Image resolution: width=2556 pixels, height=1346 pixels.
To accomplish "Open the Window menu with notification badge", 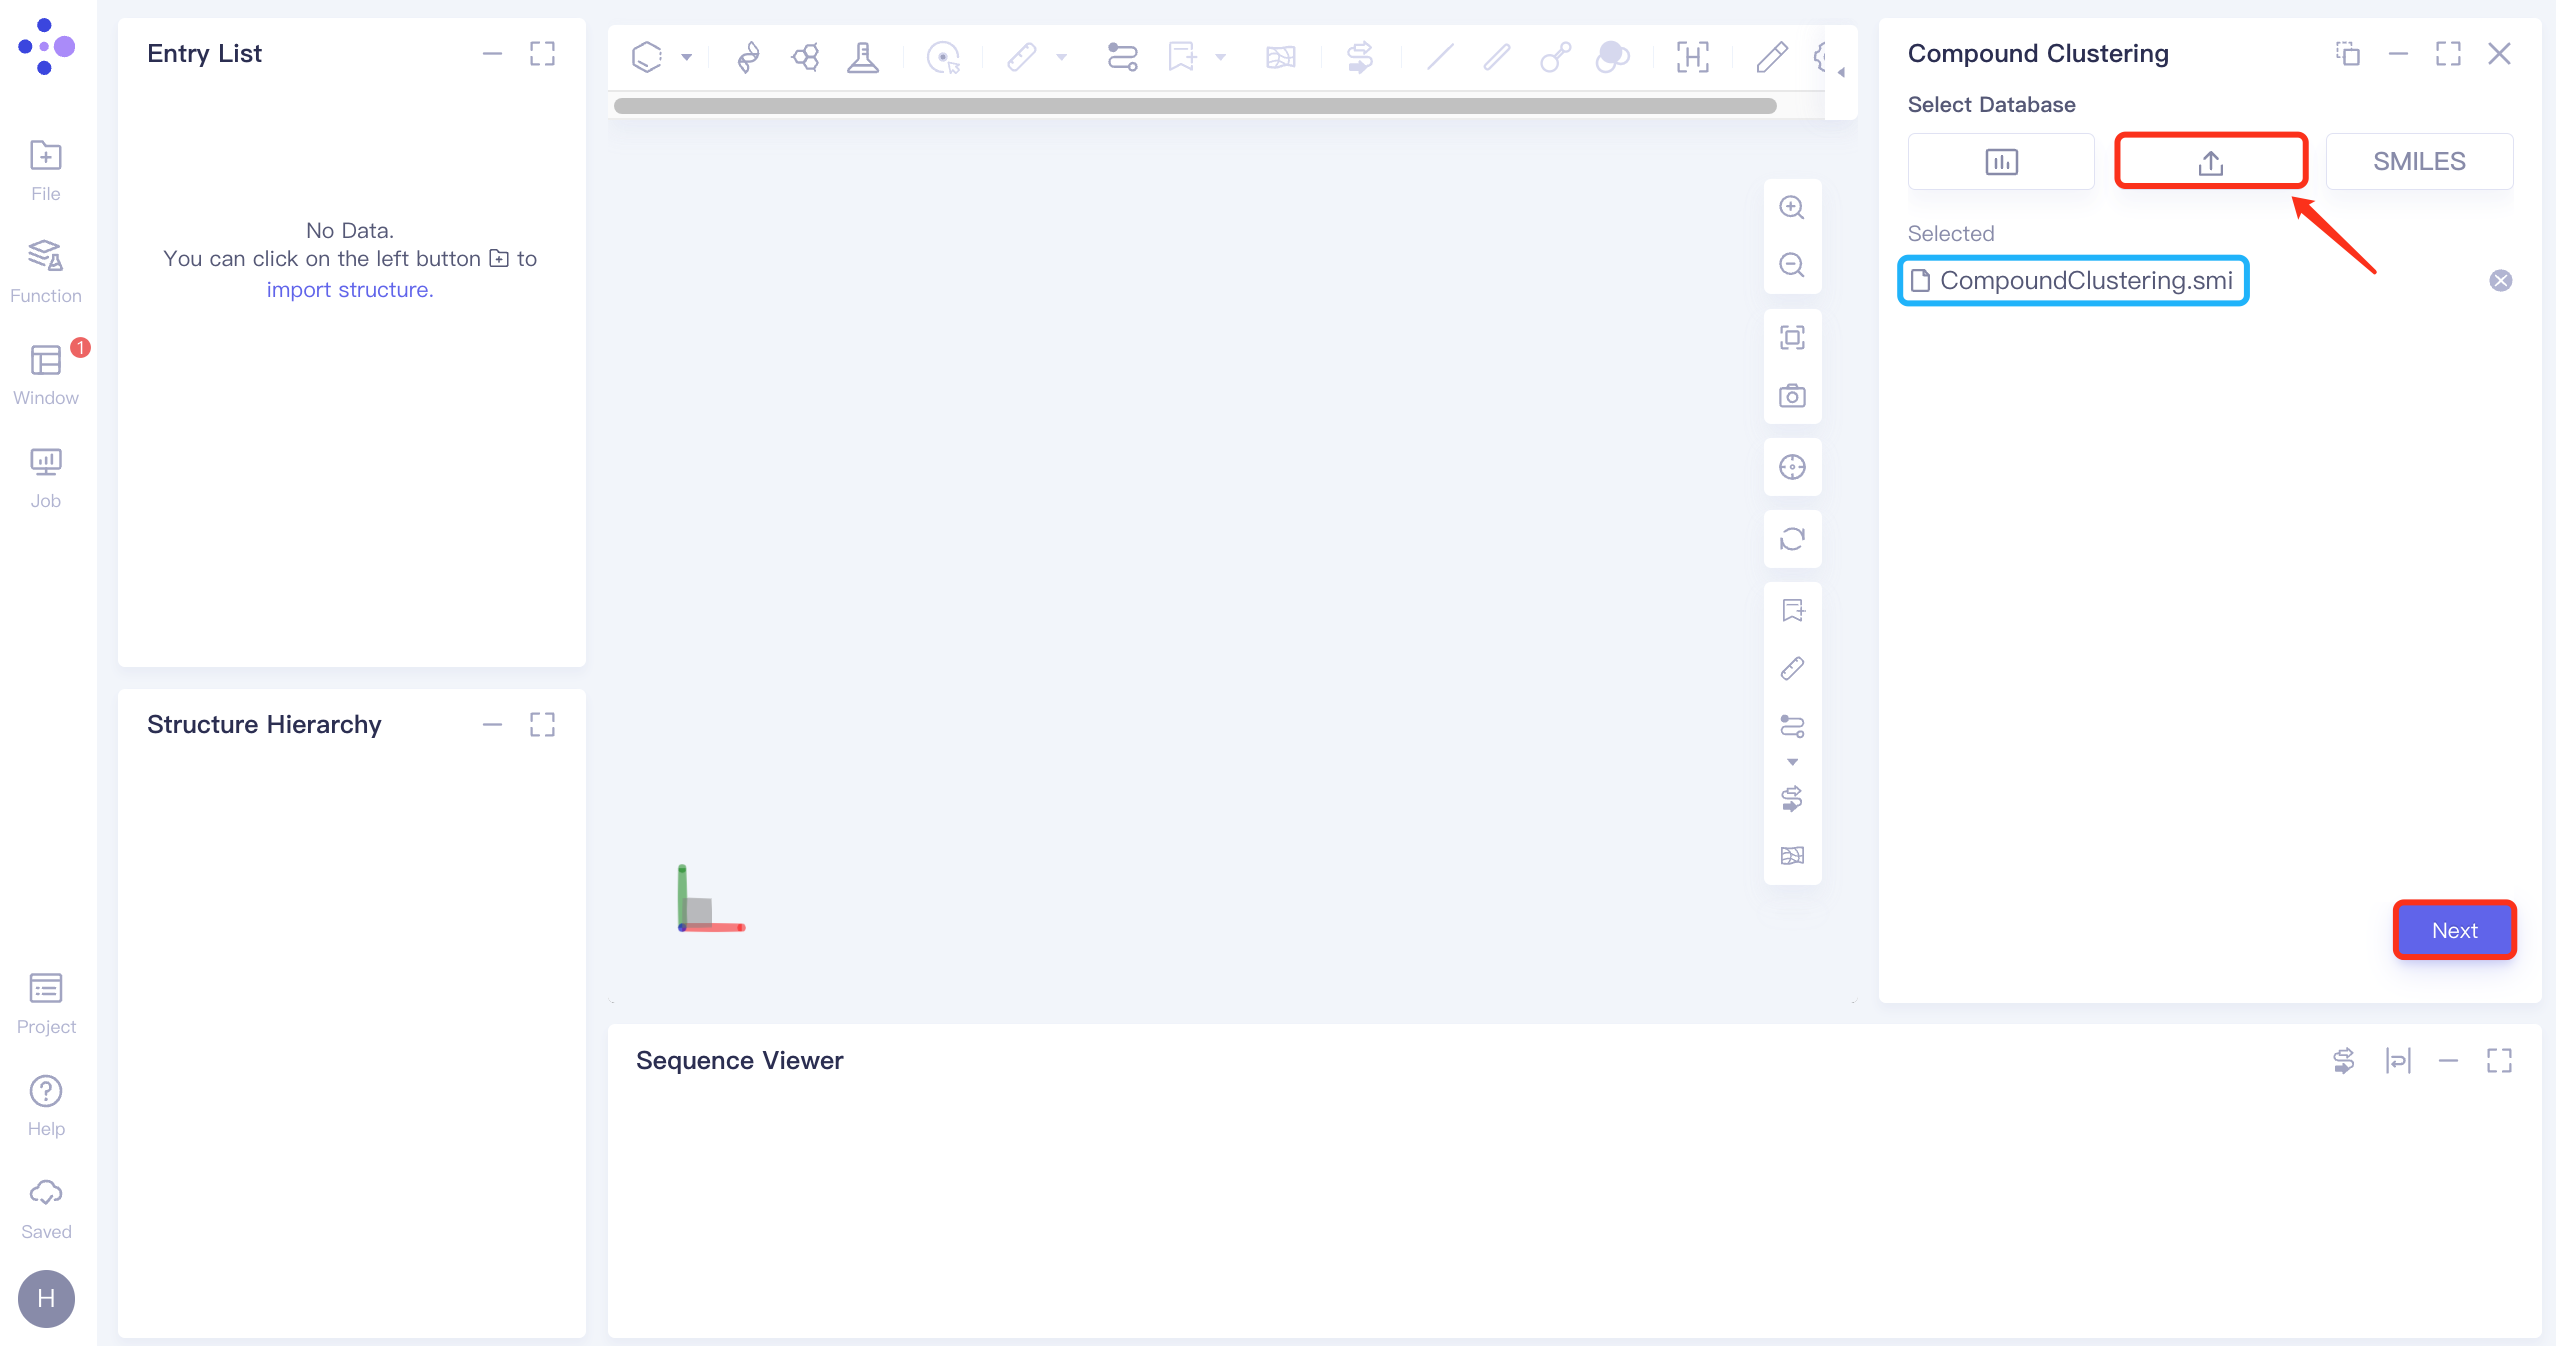I will pyautogui.click(x=45, y=374).
